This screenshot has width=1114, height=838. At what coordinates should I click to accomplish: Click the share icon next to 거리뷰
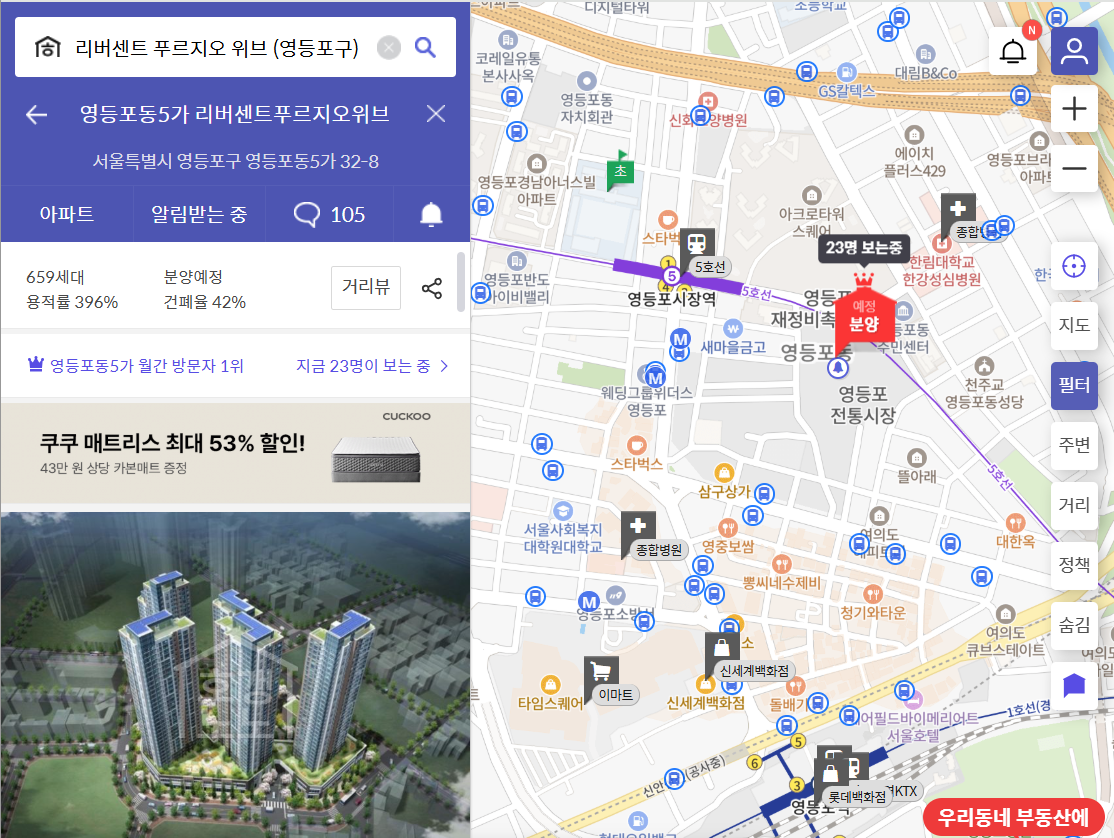click(x=433, y=287)
